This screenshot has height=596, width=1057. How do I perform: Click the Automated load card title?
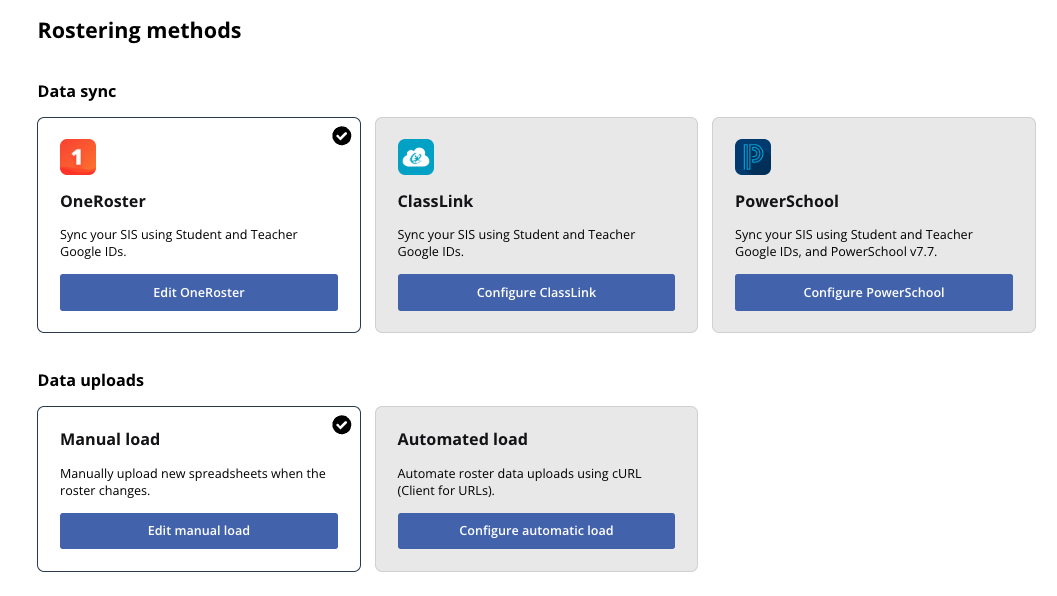click(462, 440)
